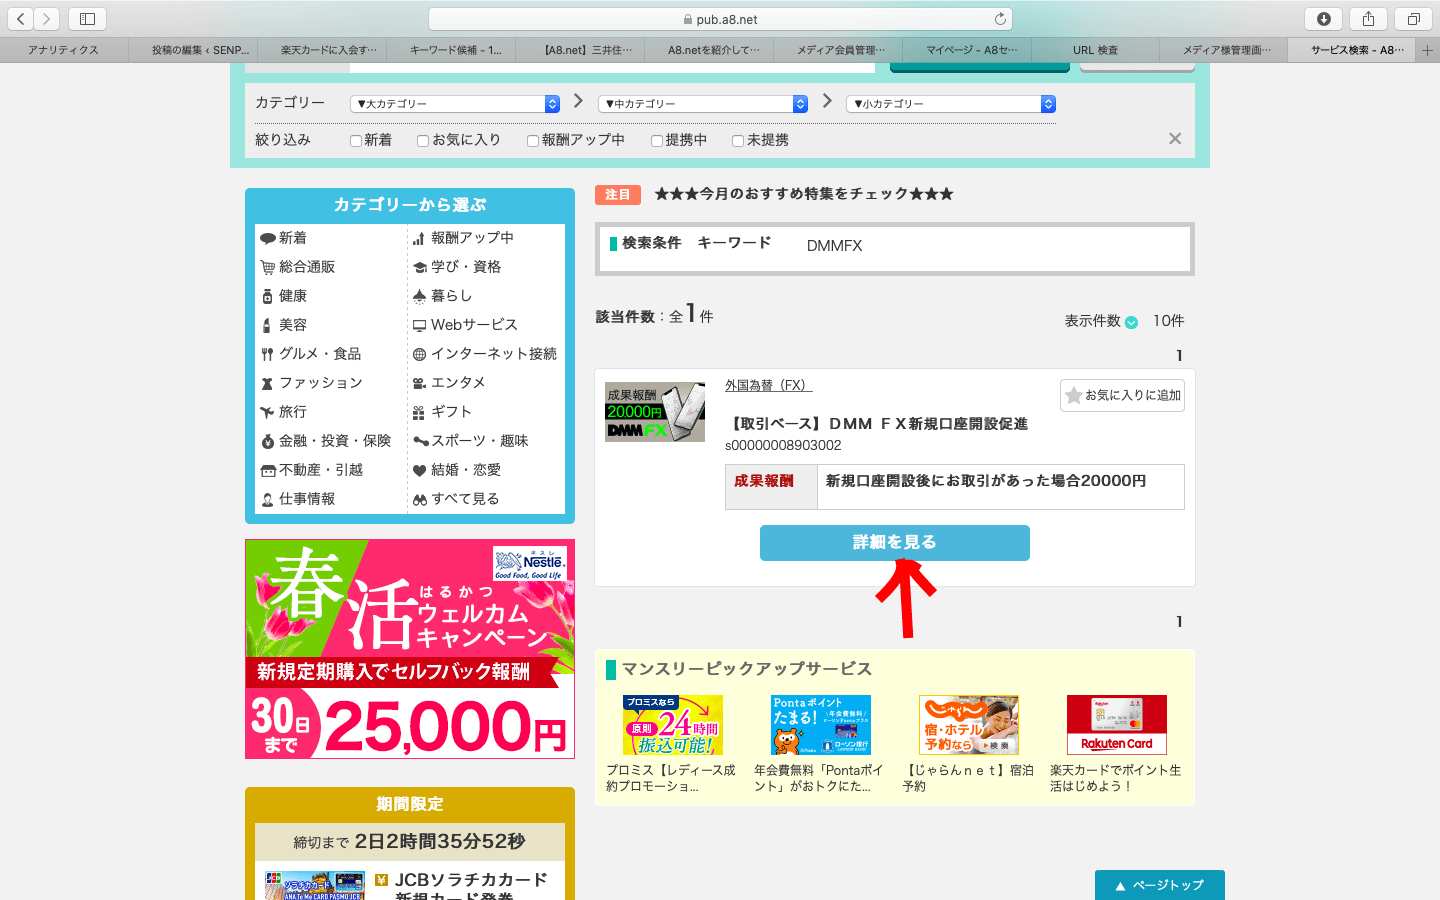1440x900 pixels.
Task: Close filter panel with X icon
Action: tap(1175, 139)
